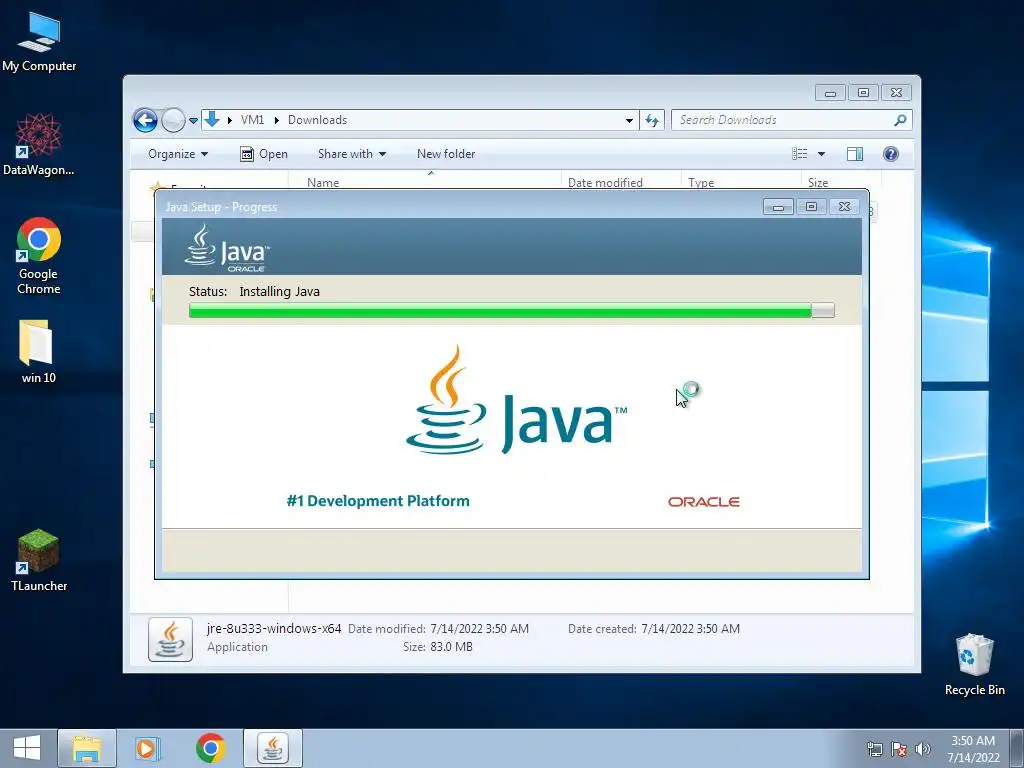The width and height of the screenshot is (1024, 768).
Task: Click 'Size: 83.0 MB' detail
Action: pos(438,647)
